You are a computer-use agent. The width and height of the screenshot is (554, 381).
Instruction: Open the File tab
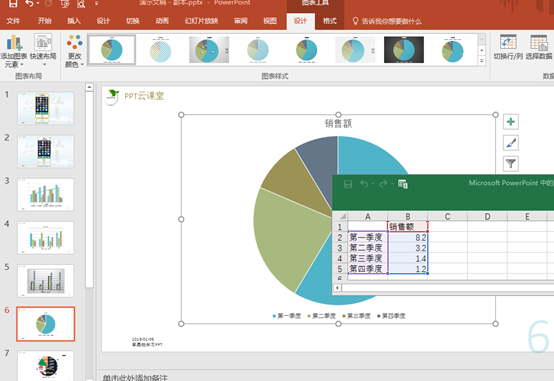click(13, 21)
